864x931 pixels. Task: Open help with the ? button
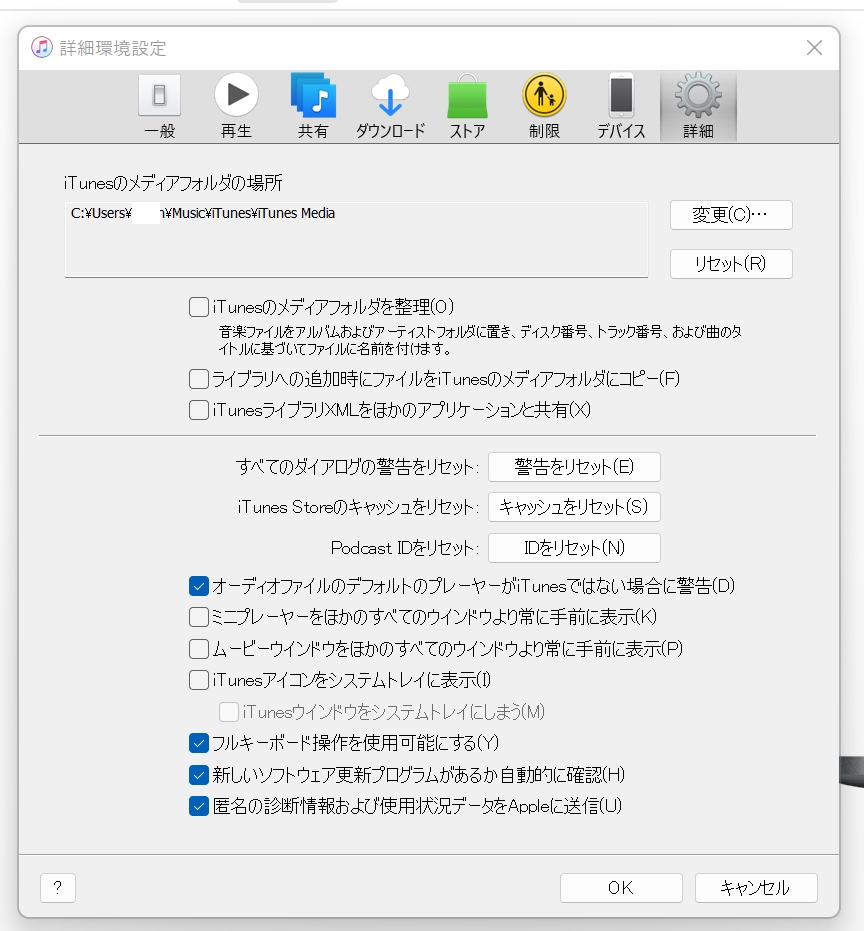[x=58, y=888]
